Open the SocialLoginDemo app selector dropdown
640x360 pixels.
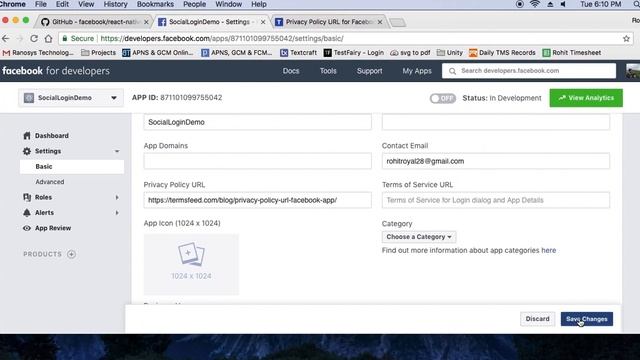[x=71, y=98]
